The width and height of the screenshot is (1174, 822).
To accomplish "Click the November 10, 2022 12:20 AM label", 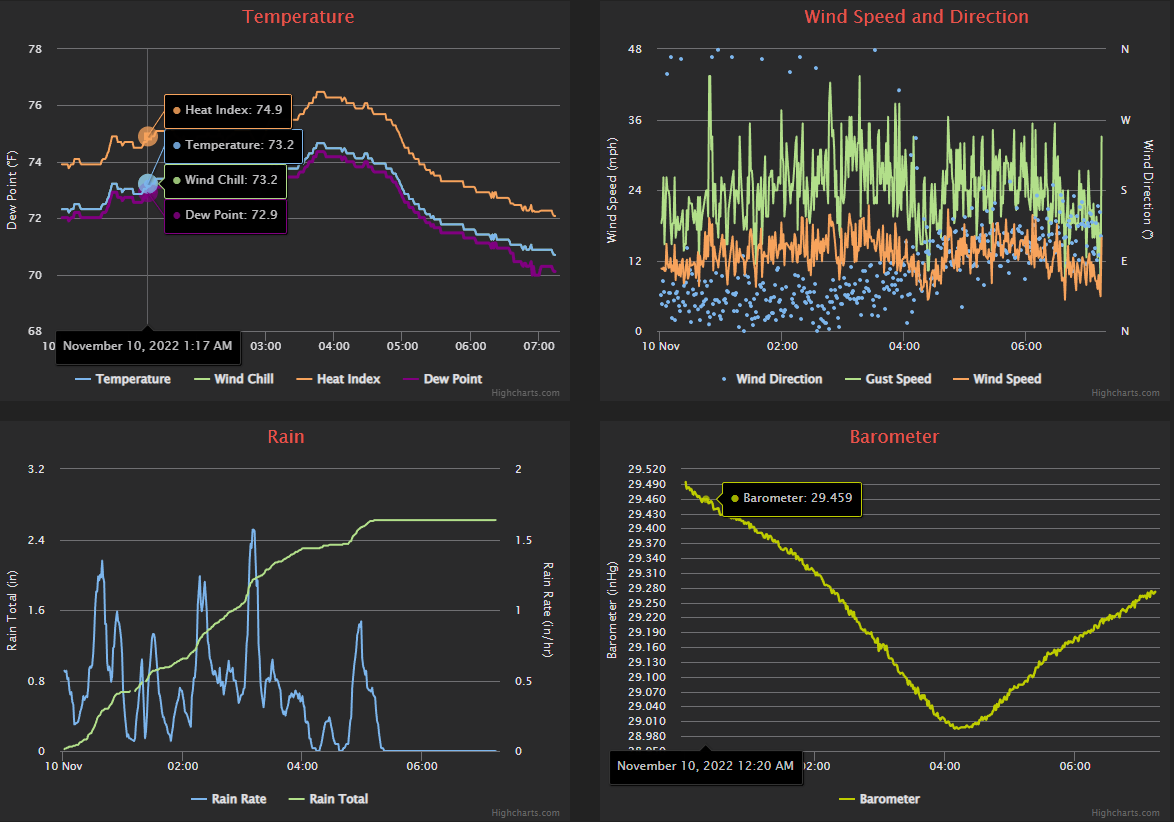I will pyautogui.click(x=705, y=766).
